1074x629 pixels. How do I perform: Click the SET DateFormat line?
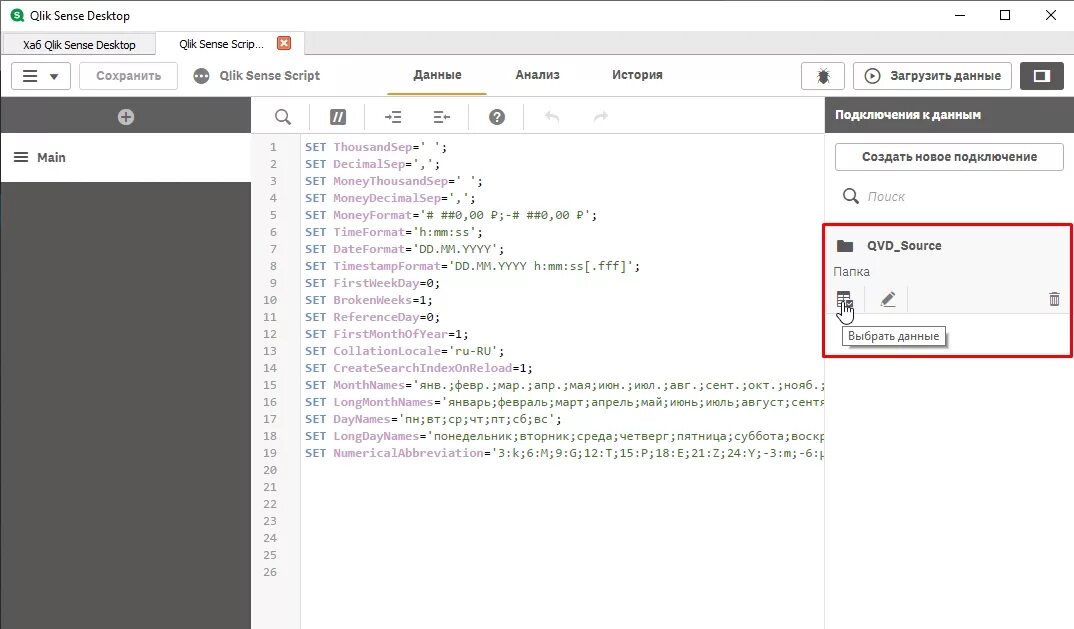pos(404,249)
